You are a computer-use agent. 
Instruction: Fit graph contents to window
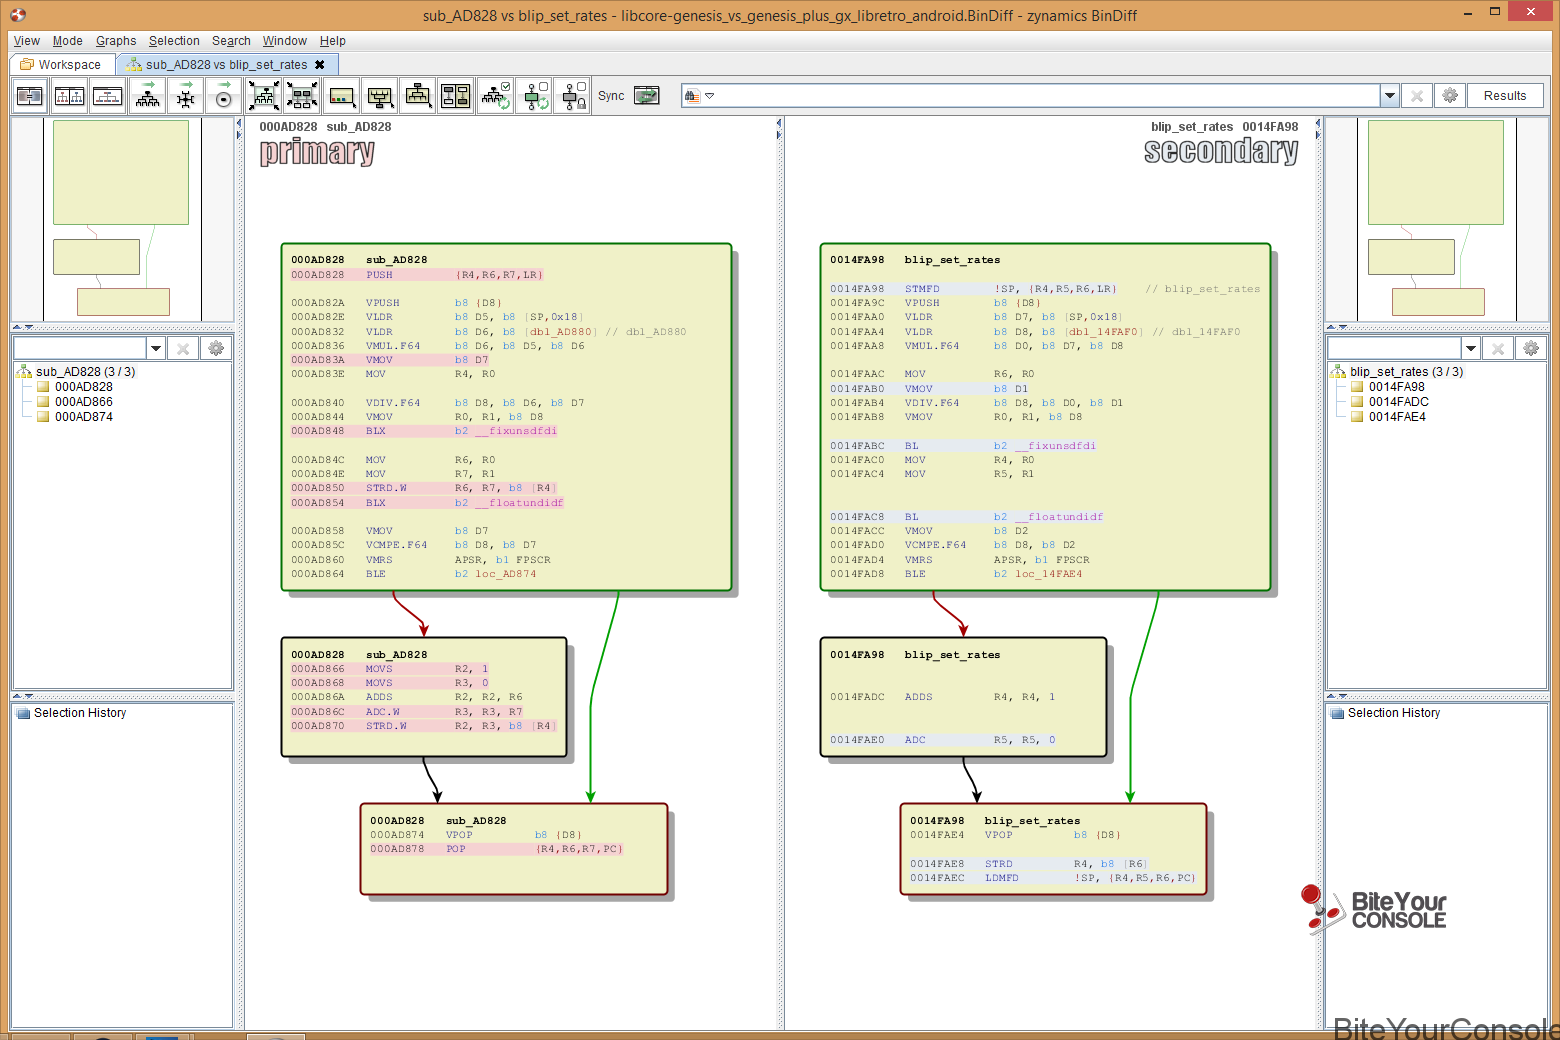[264, 96]
